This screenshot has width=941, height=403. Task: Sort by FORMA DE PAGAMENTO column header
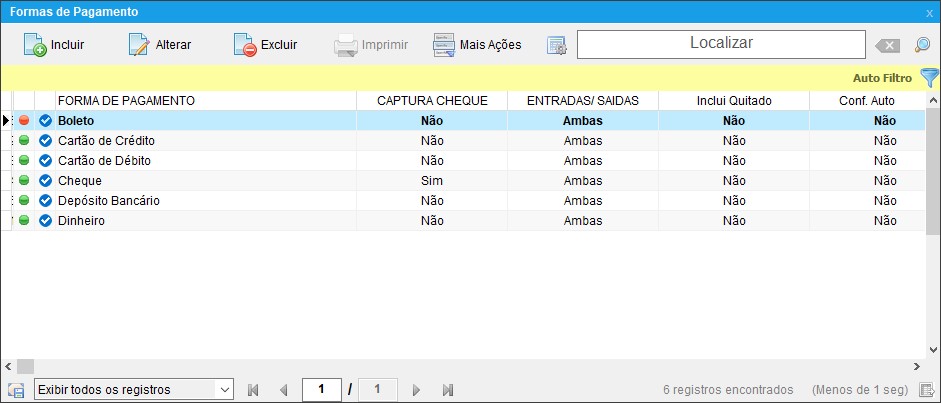point(206,101)
